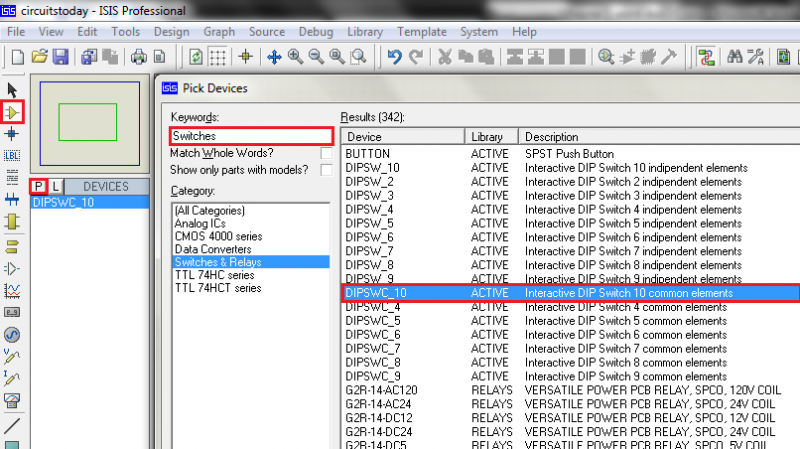Select TTL 74HC series category
Screen dimensions: 800x449
pyautogui.click(x=213, y=275)
